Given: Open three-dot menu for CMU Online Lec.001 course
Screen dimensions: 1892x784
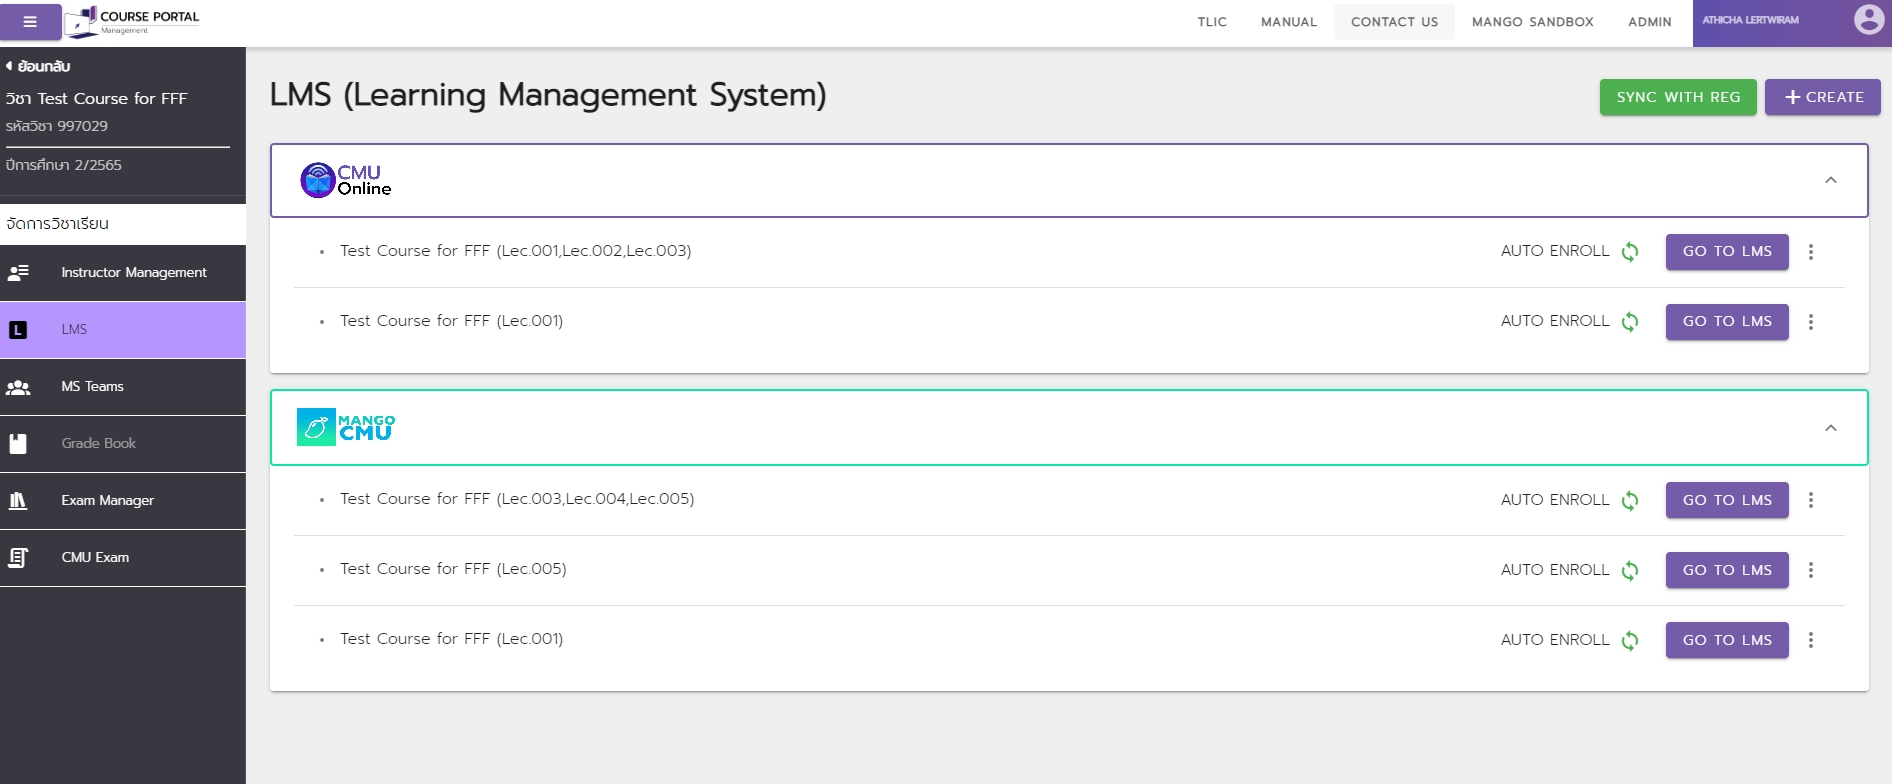Looking at the screenshot, I should (1810, 322).
